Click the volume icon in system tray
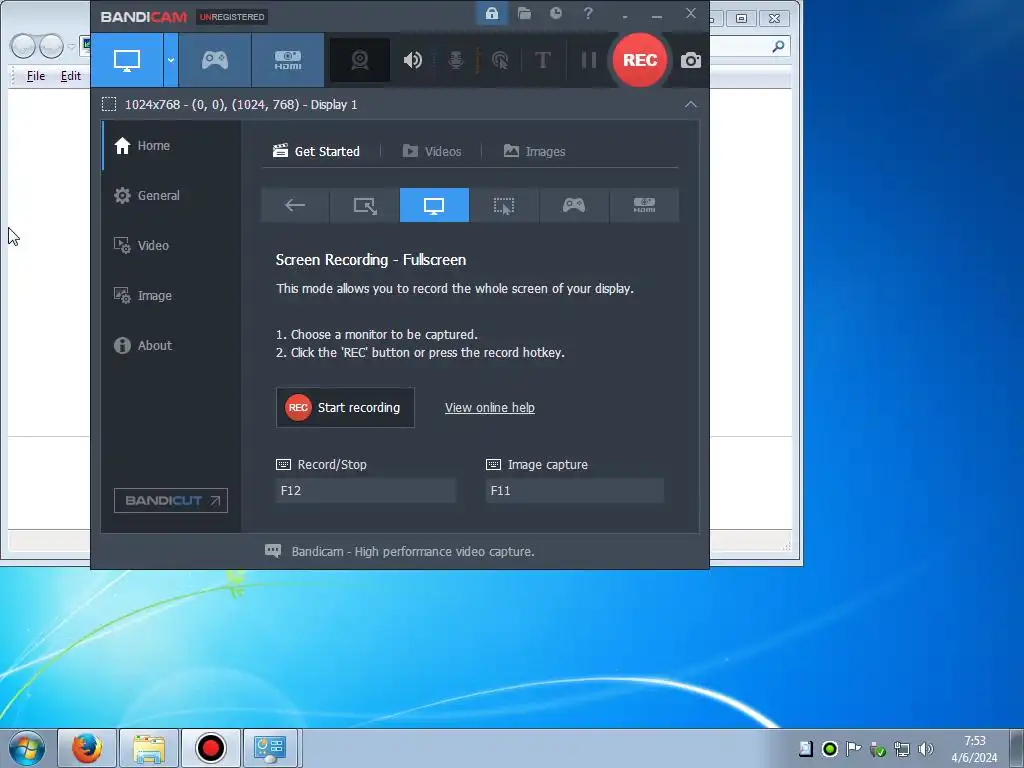This screenshot has width=1024, height=768. 925,749
